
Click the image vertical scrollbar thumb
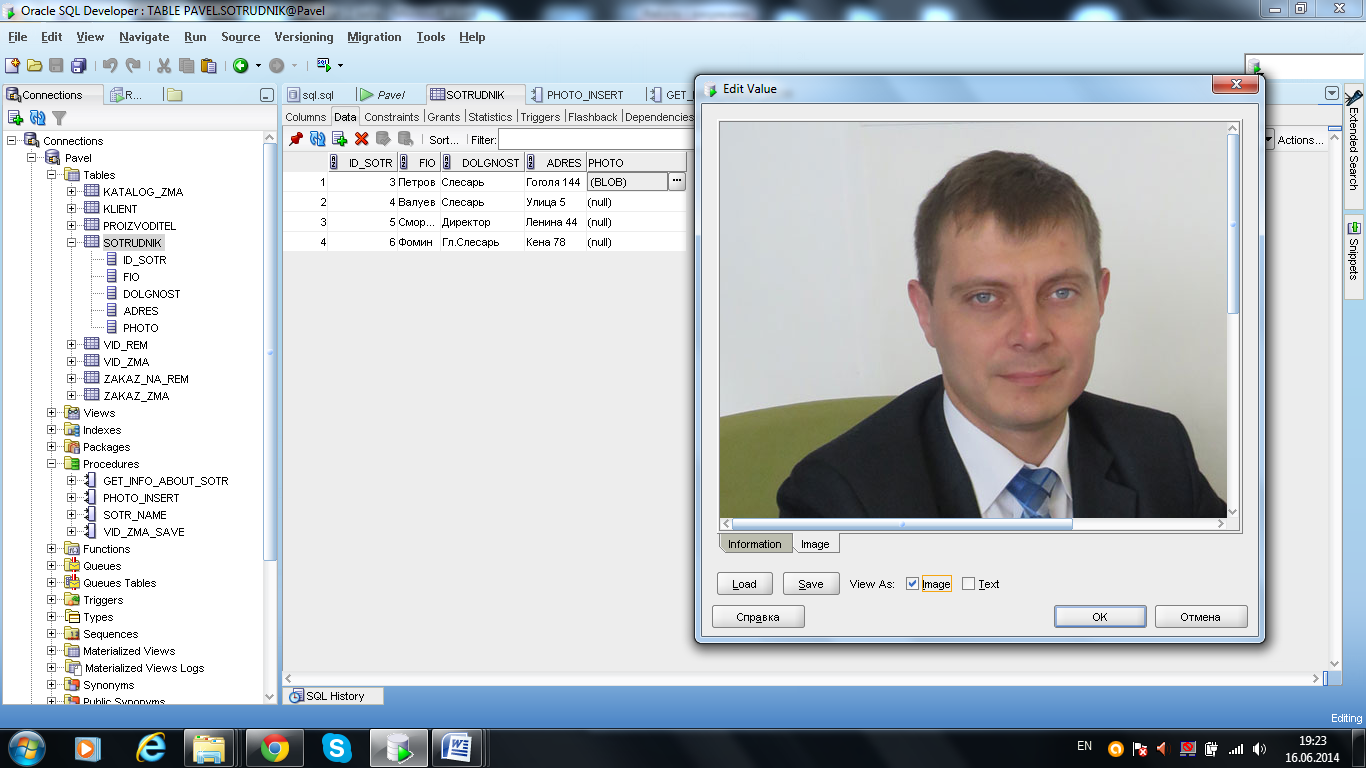[x=1233, y=223]
